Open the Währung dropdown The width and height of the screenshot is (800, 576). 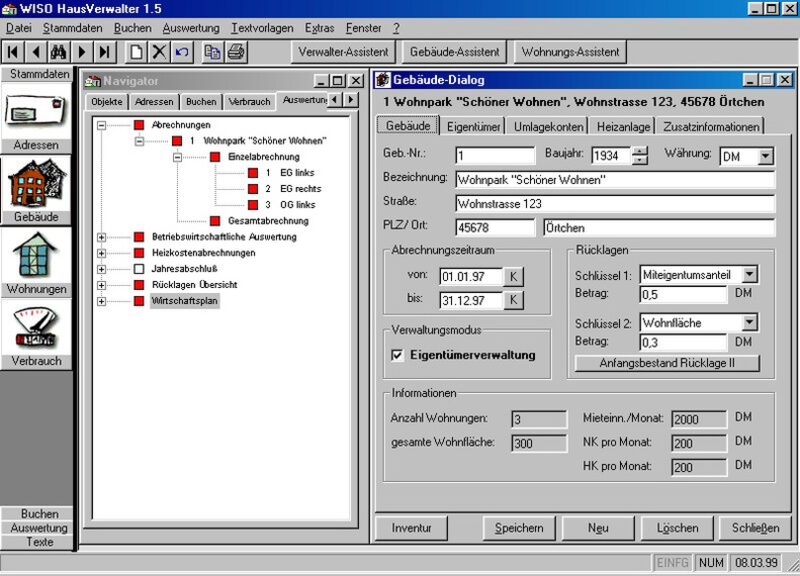[x=765, y=156]
